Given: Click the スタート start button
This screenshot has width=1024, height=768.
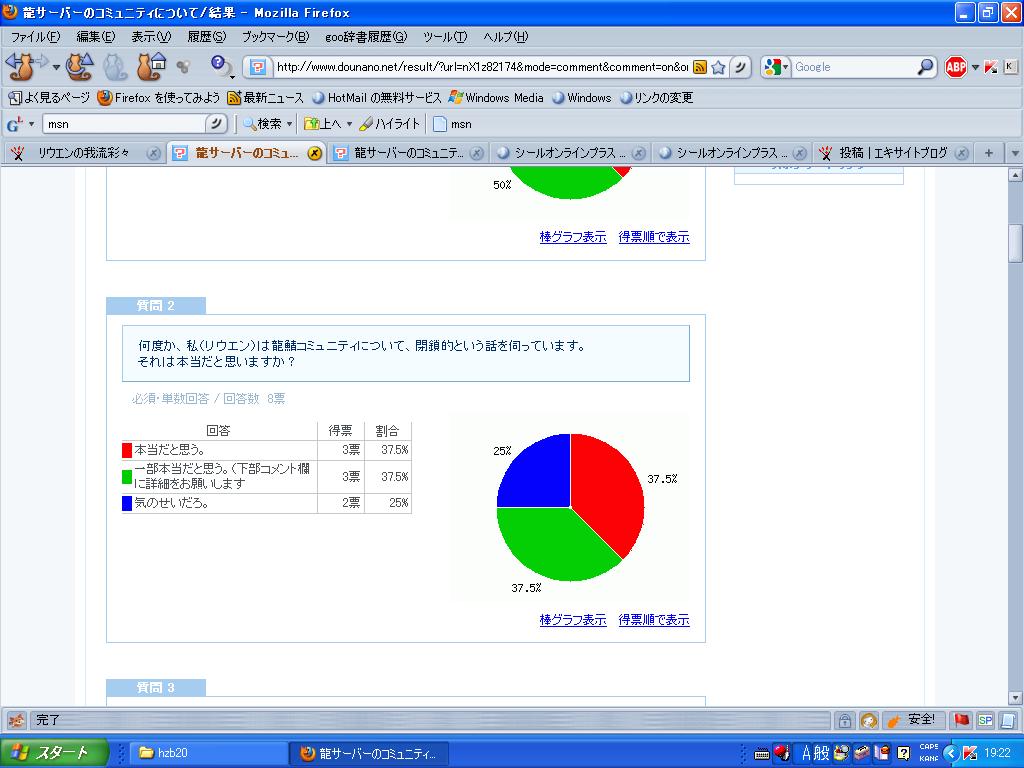Looking at the screenshot, I should point(54,753).
